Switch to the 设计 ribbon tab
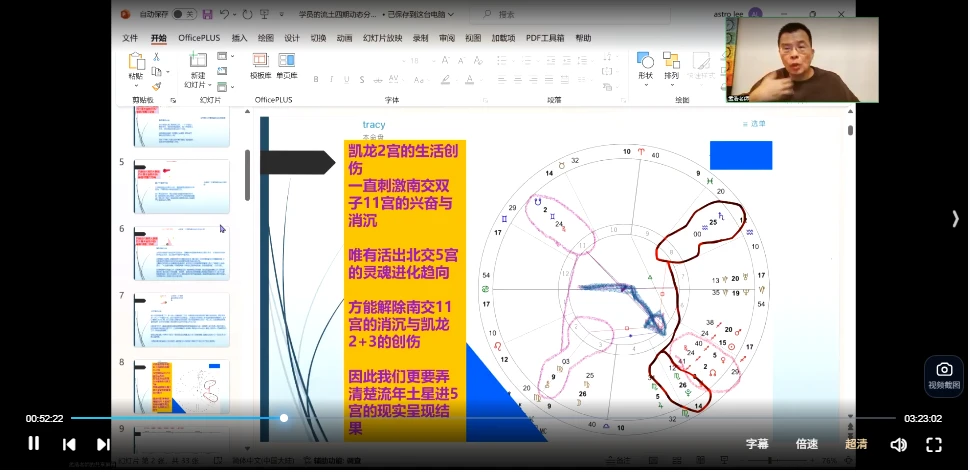The height and width of the screenshot is (472, 970). (x=292, y=38)
